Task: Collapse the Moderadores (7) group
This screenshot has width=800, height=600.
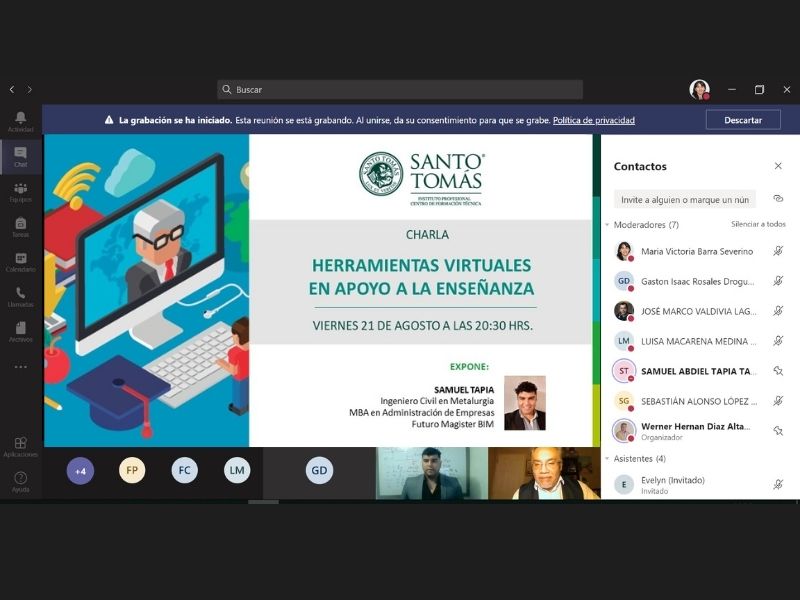Action: pyautogui.click(x=607, y=224)
